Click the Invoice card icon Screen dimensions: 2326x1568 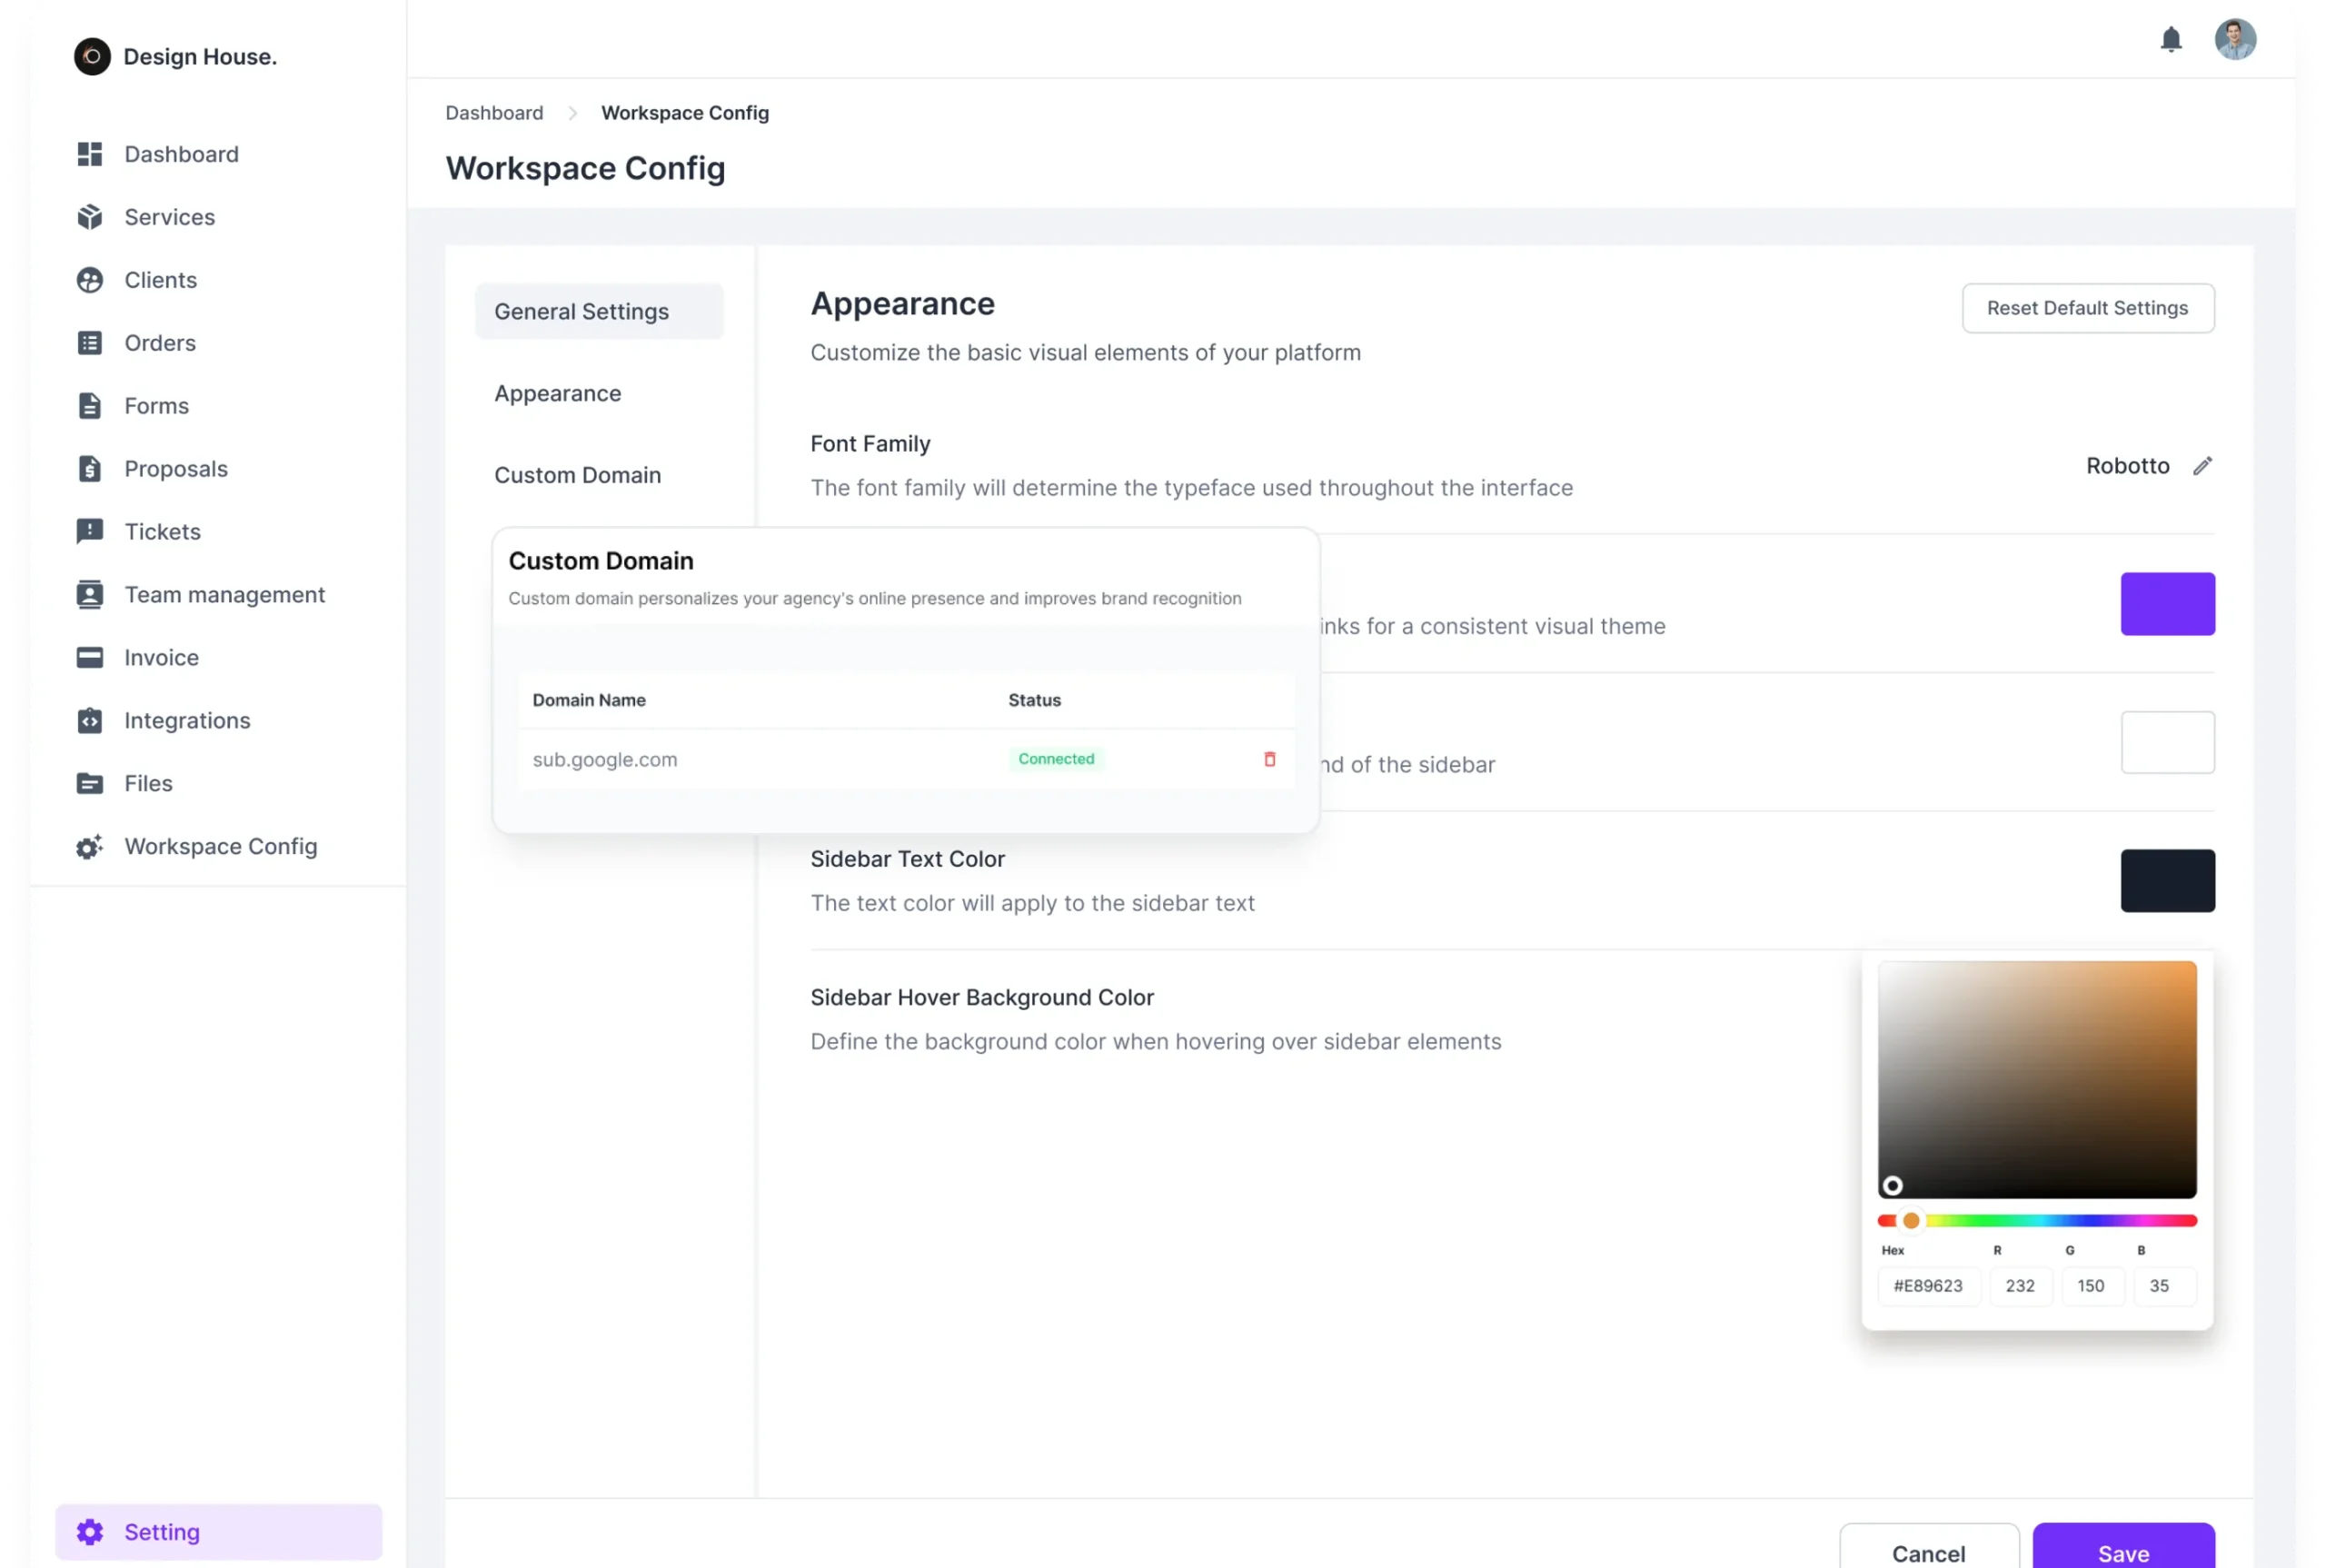(x=90, y=657)
